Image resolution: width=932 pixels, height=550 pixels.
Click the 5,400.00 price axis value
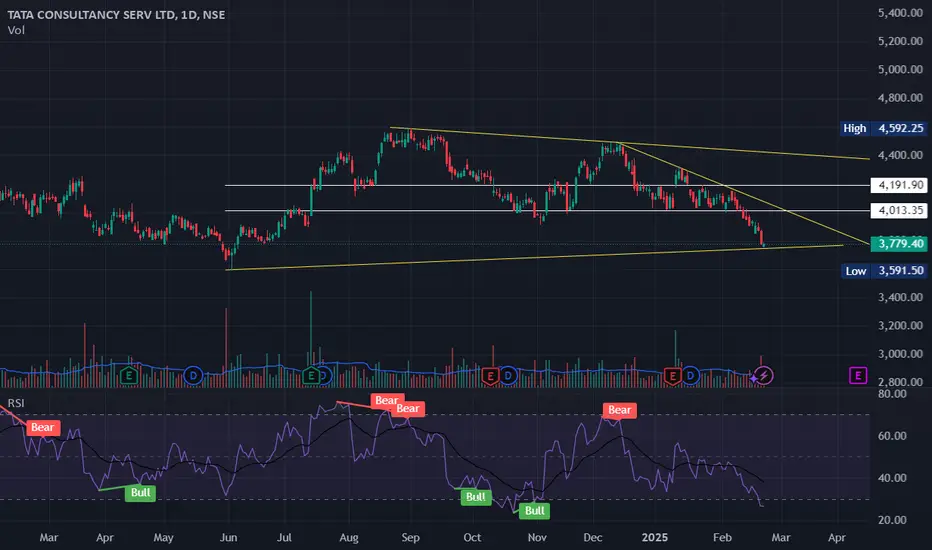point(900,13)
